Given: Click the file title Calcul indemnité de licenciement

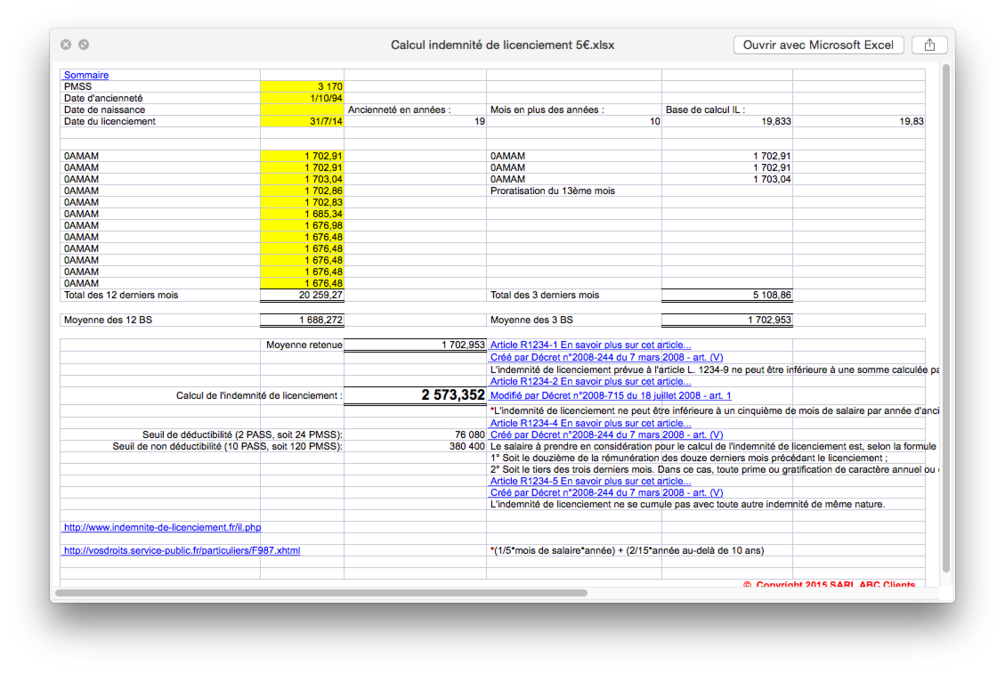Looking at the screenshot, I should [502, 44].
